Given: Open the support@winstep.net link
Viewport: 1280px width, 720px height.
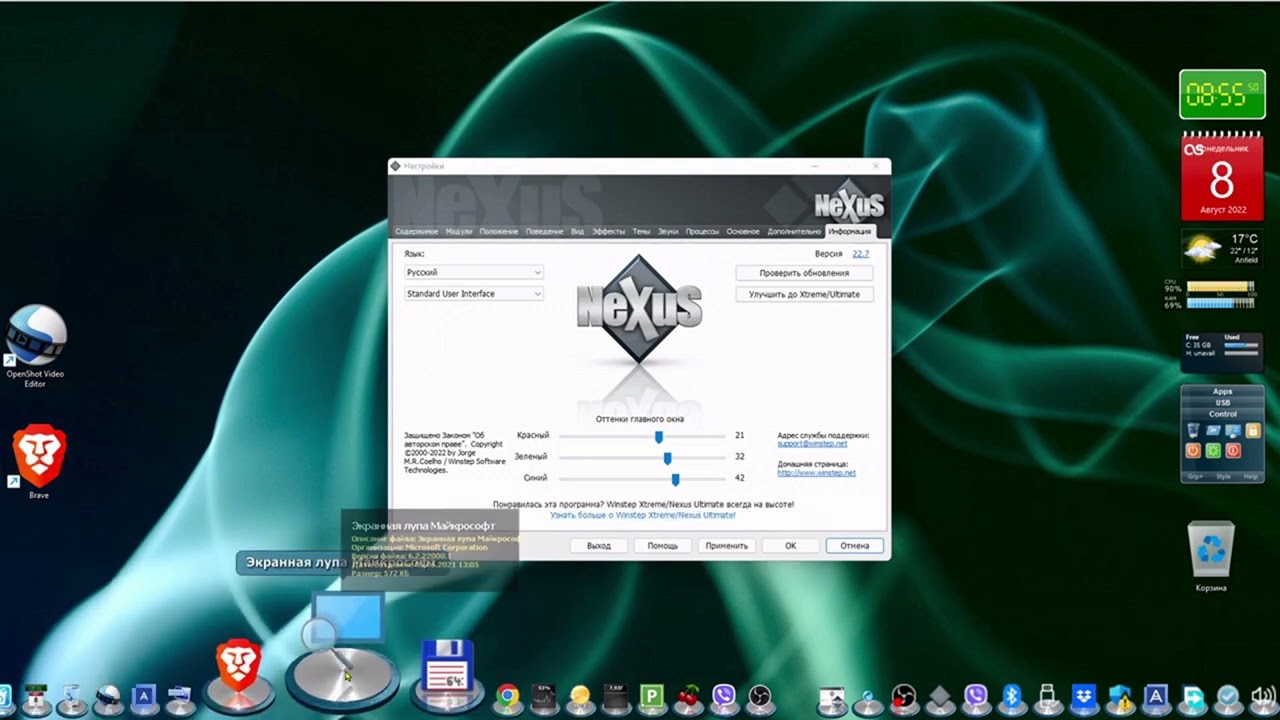Looking at the screenshot, I should click(812, 444).
